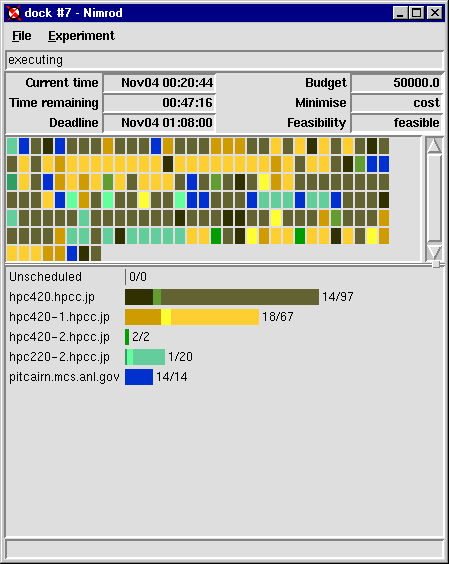449x564 pixels.
Task: Click the executing status field
Action: (x=224, y=60)
